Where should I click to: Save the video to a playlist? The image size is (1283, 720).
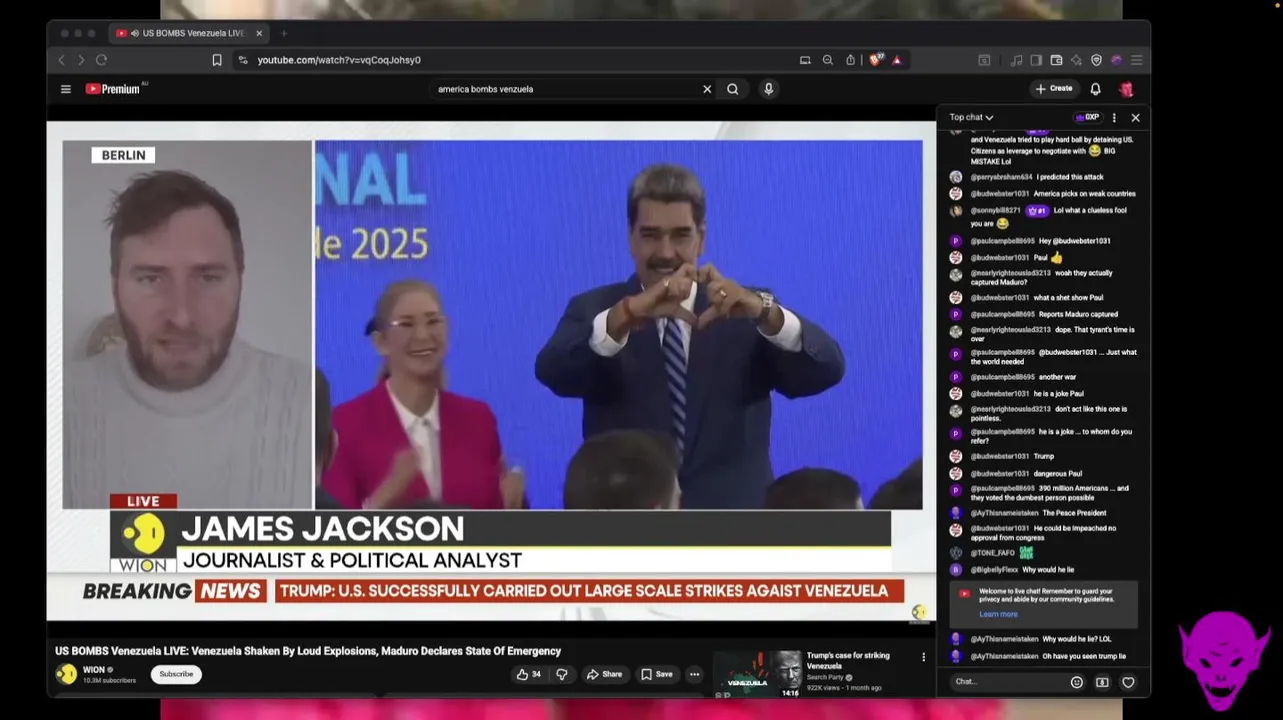click(657, 674)
